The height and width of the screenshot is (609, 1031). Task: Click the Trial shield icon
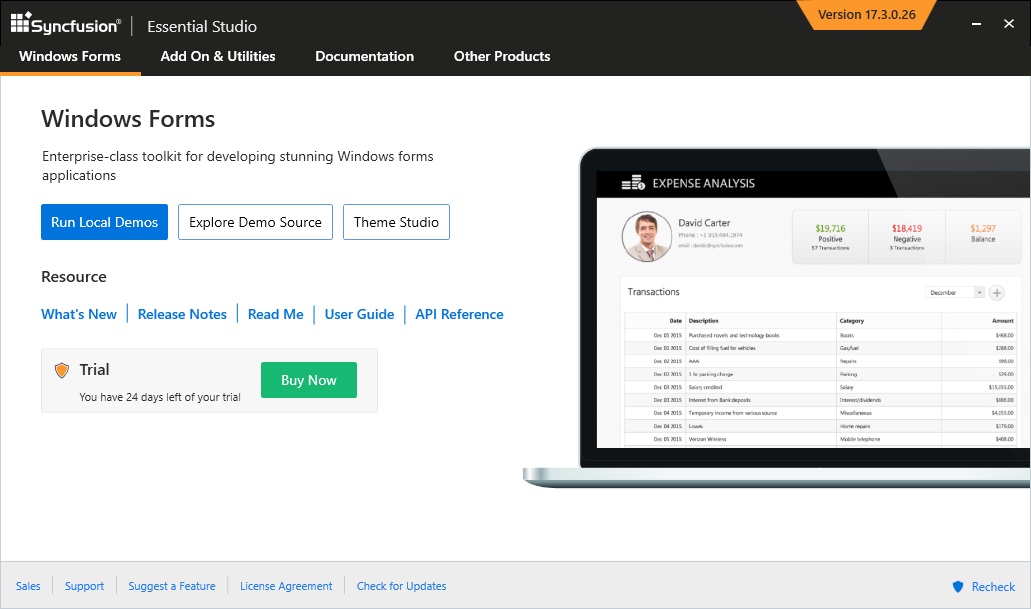pos(62,370)
